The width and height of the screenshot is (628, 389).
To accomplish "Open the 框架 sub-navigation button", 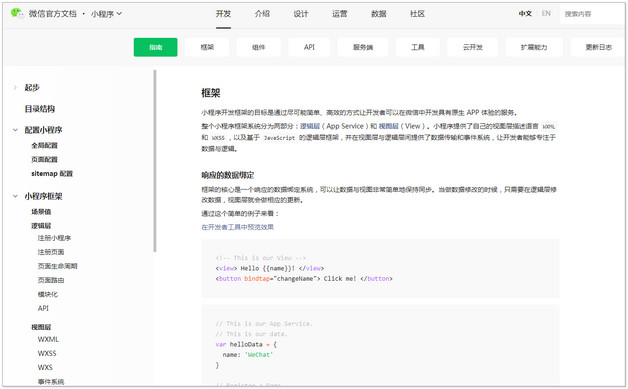I will [207, 47].
